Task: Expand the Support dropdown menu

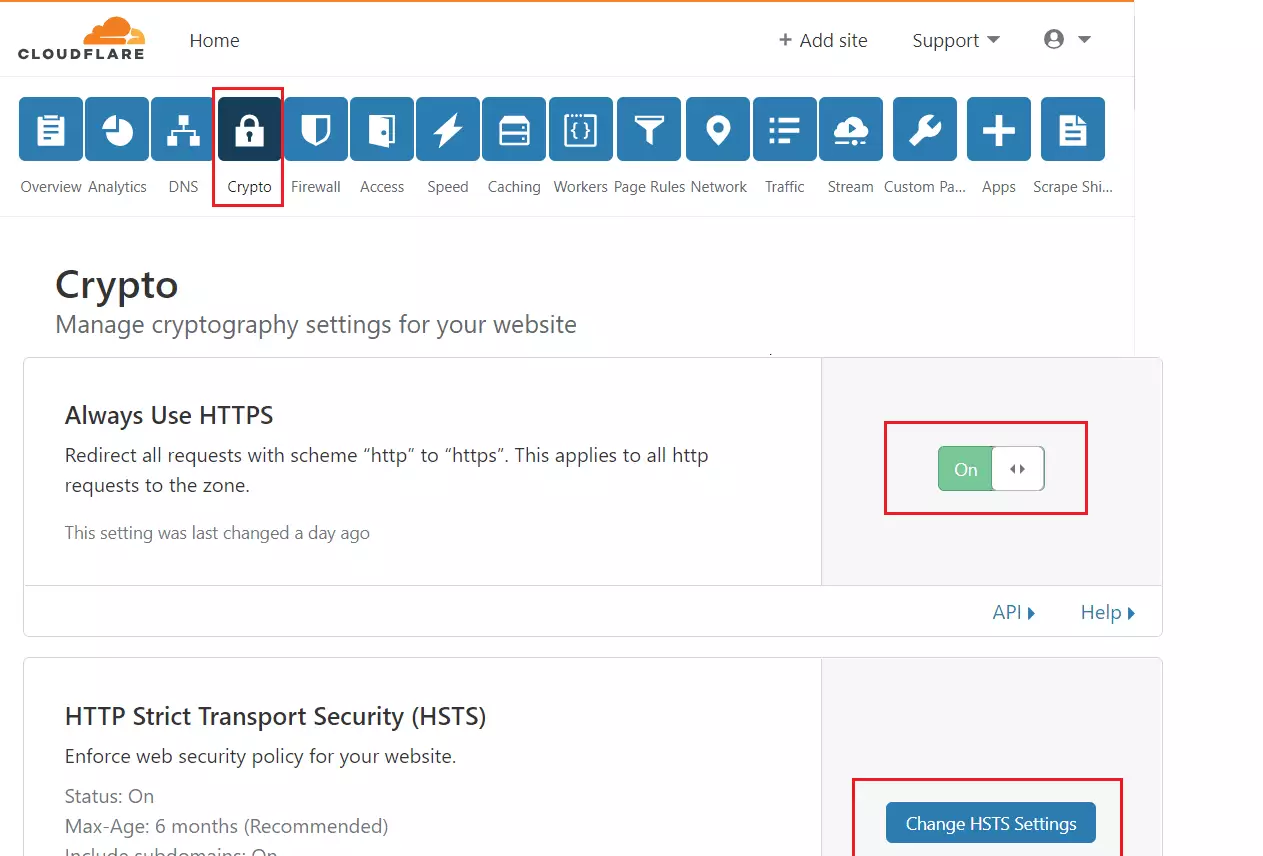Action: (956, 40)
